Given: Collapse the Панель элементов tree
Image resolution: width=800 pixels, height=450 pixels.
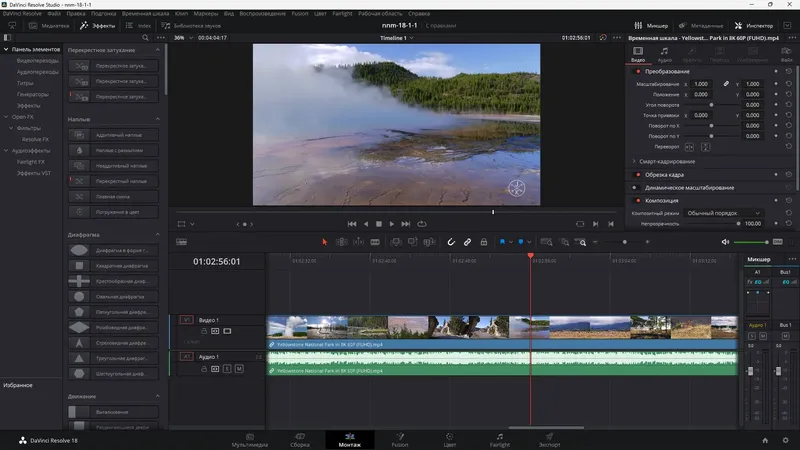Looking at the screenshot, I should tap(6, 49).
